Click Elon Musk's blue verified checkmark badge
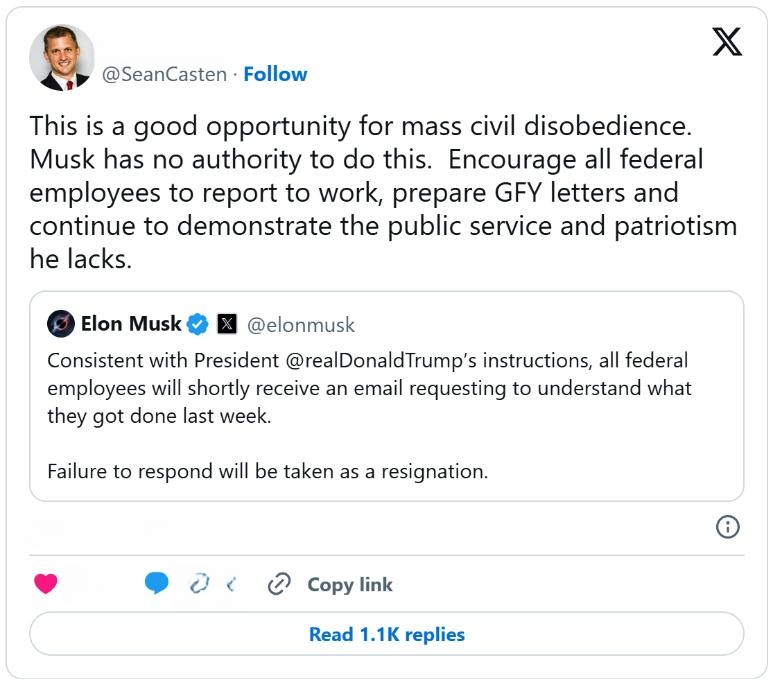The width and height of the screenshot is (773, 680). (x=198, y=324)
